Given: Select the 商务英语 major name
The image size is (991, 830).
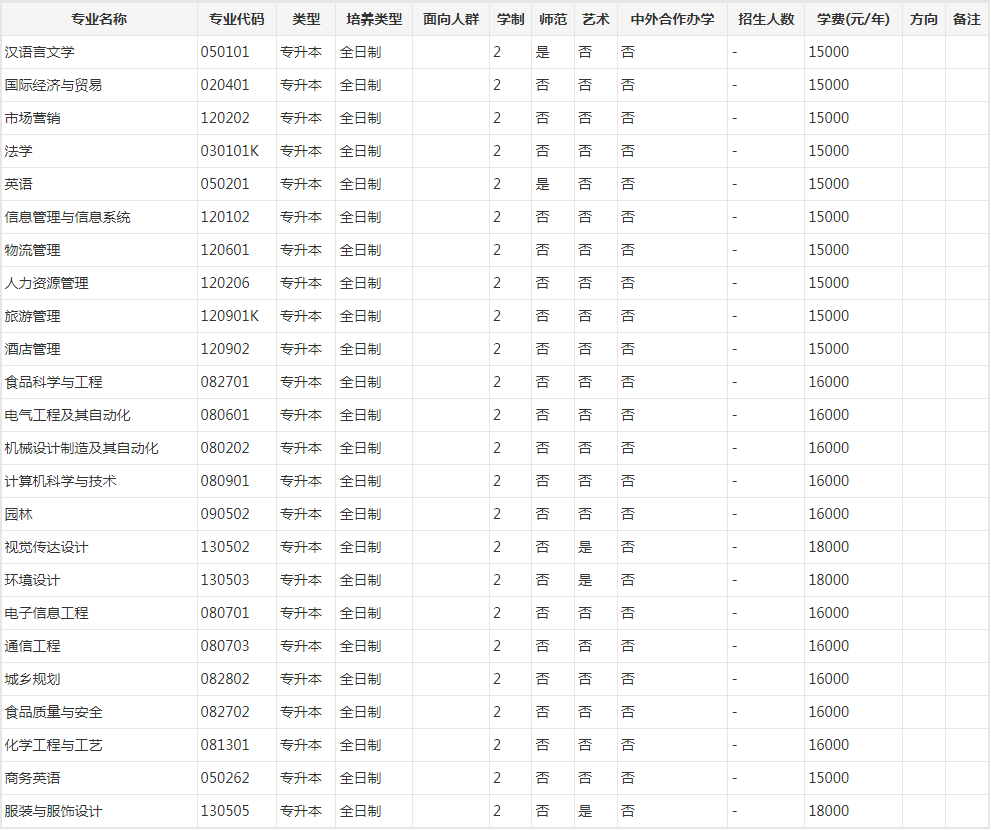Looking at the screenshot, I should tap(32, 778).
